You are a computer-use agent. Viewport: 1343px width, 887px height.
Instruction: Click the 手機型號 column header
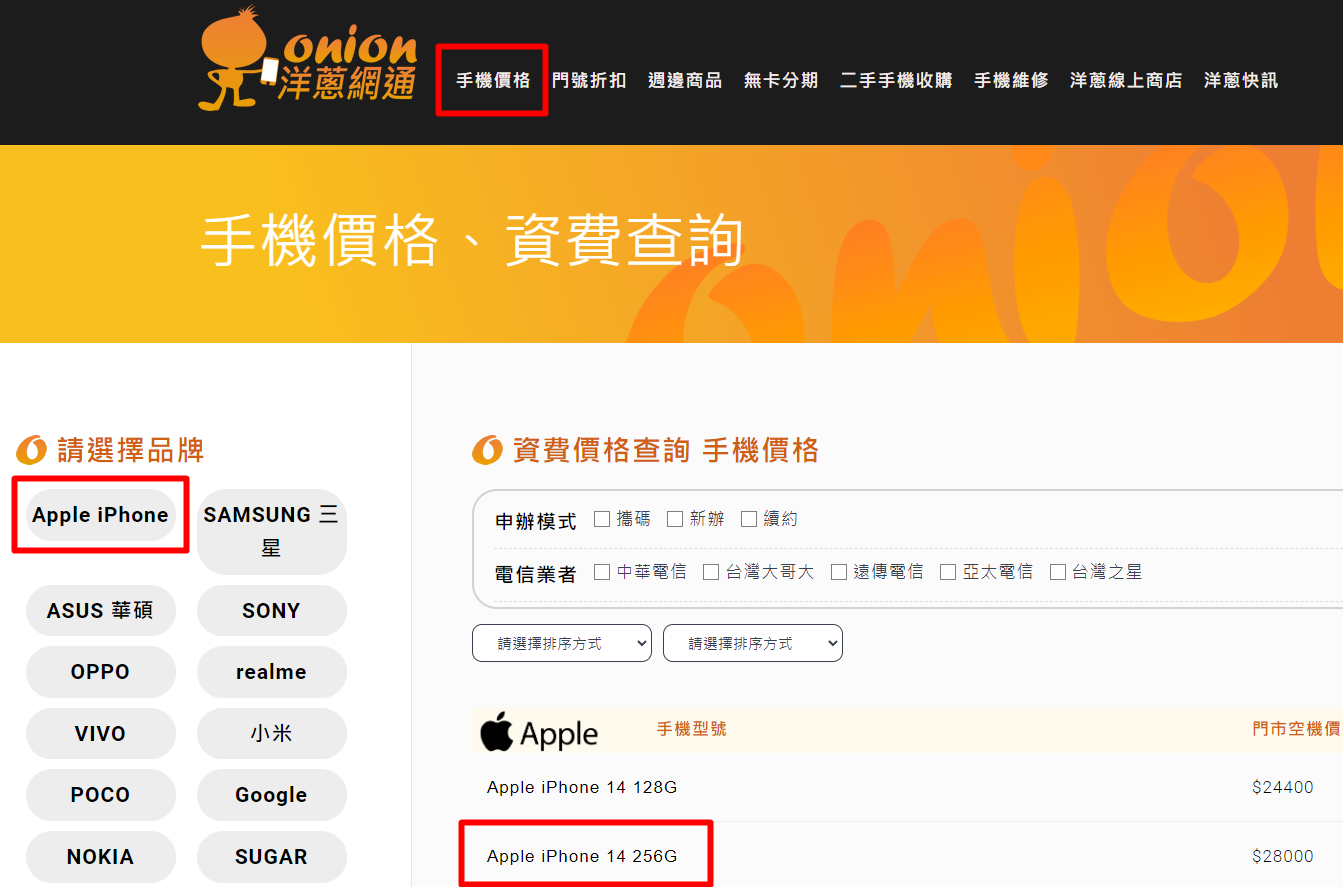pos(692,729)
